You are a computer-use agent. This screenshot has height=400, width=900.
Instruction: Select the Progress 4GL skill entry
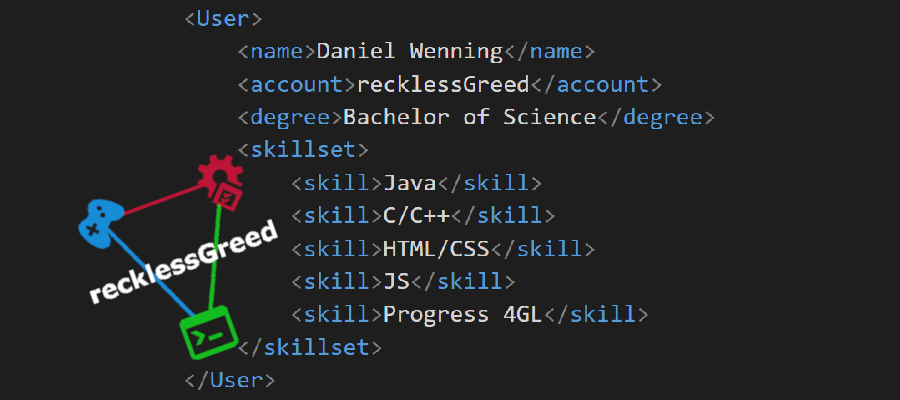pos(463,315)
